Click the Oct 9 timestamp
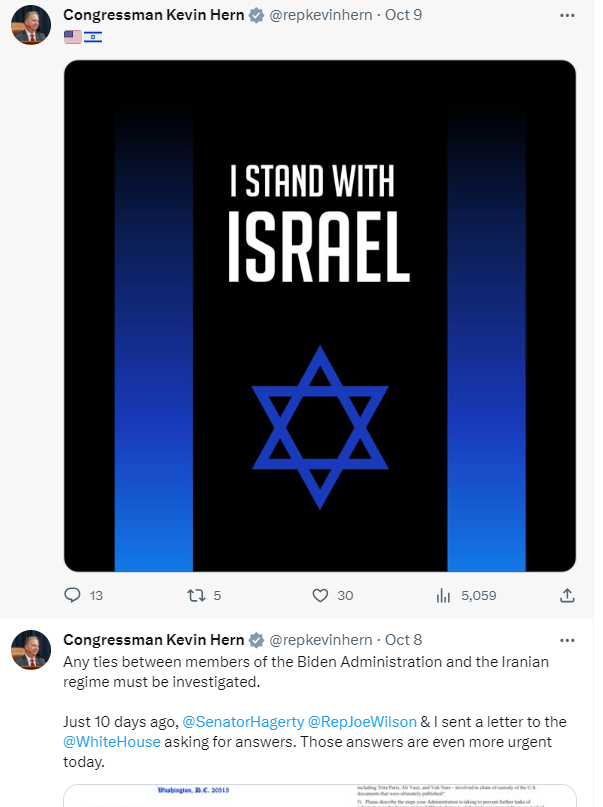Image resolution: width=603 pixels, height=807 pixels. tap(404, 16)
